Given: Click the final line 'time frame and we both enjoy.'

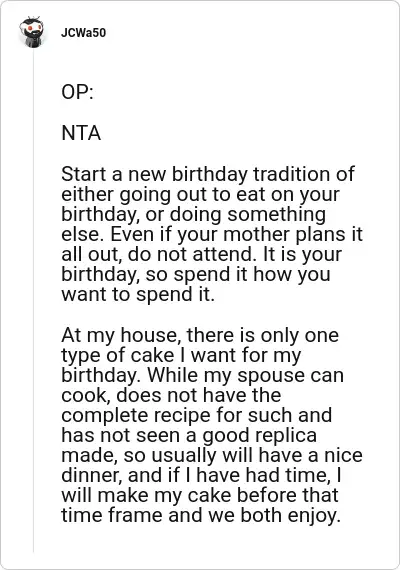Looking at the screenshot, I should (x=201, y=515).
